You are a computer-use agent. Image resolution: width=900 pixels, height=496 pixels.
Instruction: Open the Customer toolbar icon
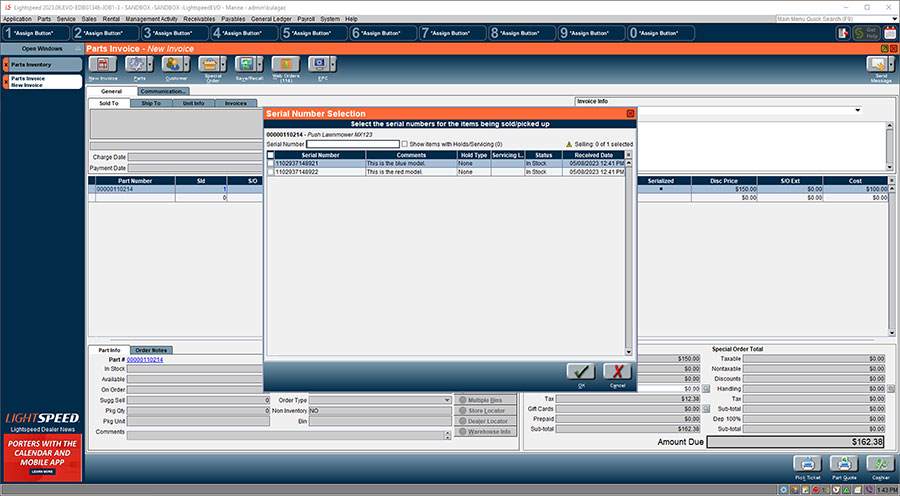tap(172, 64)
